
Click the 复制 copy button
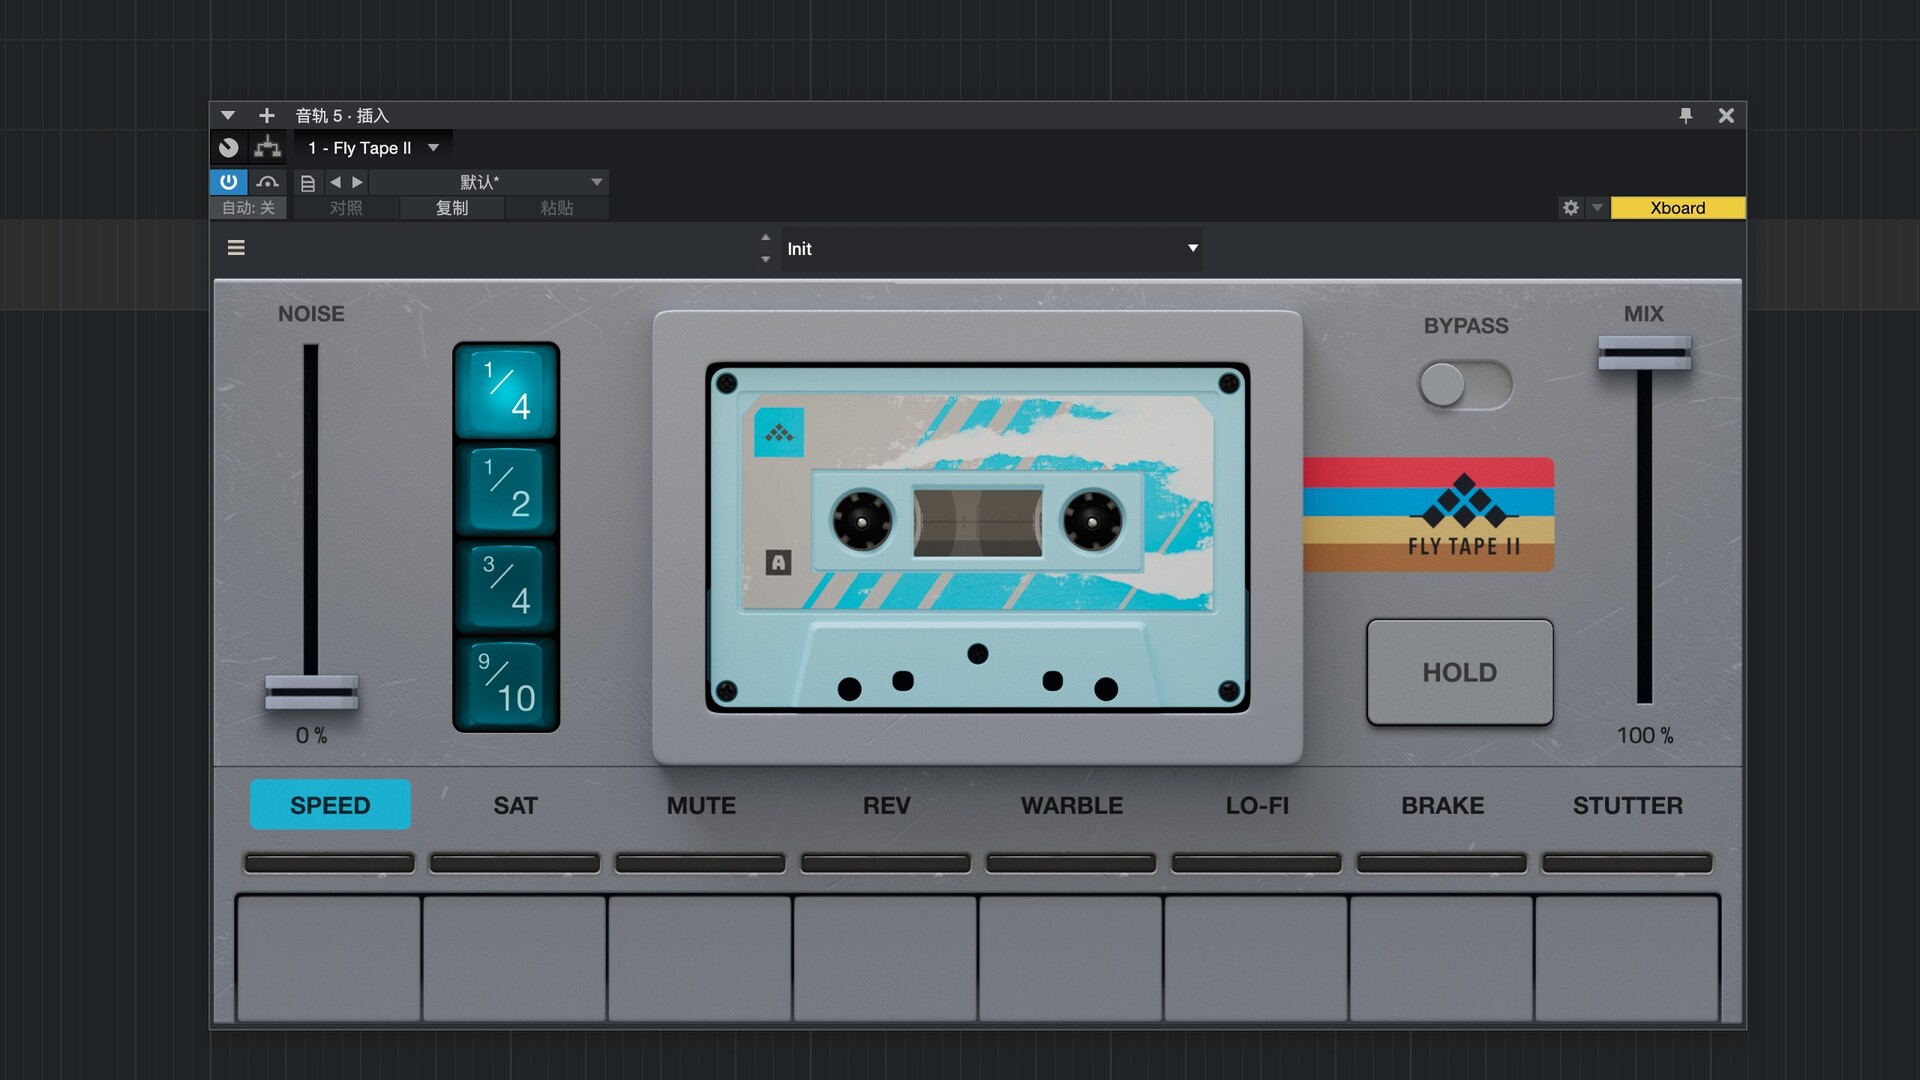(451, 208)
